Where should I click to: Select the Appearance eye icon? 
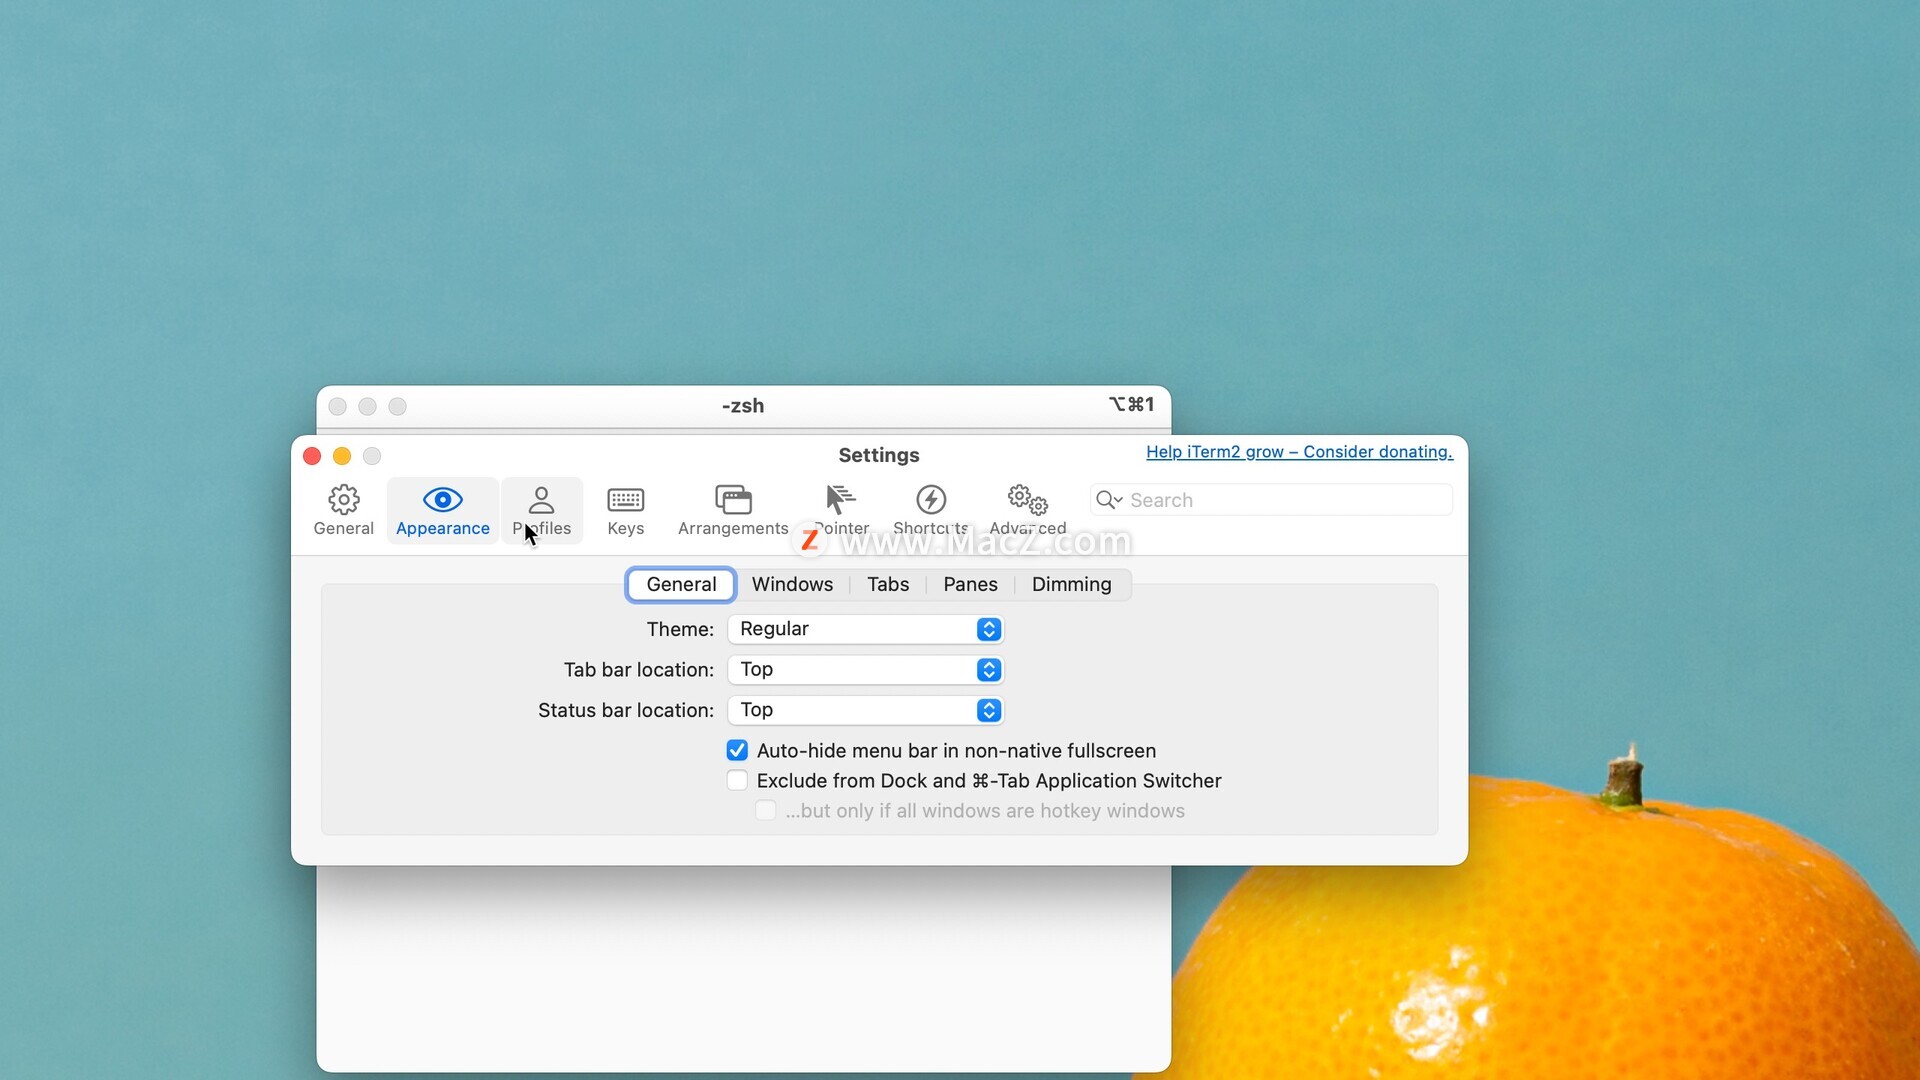pos(442,500)
